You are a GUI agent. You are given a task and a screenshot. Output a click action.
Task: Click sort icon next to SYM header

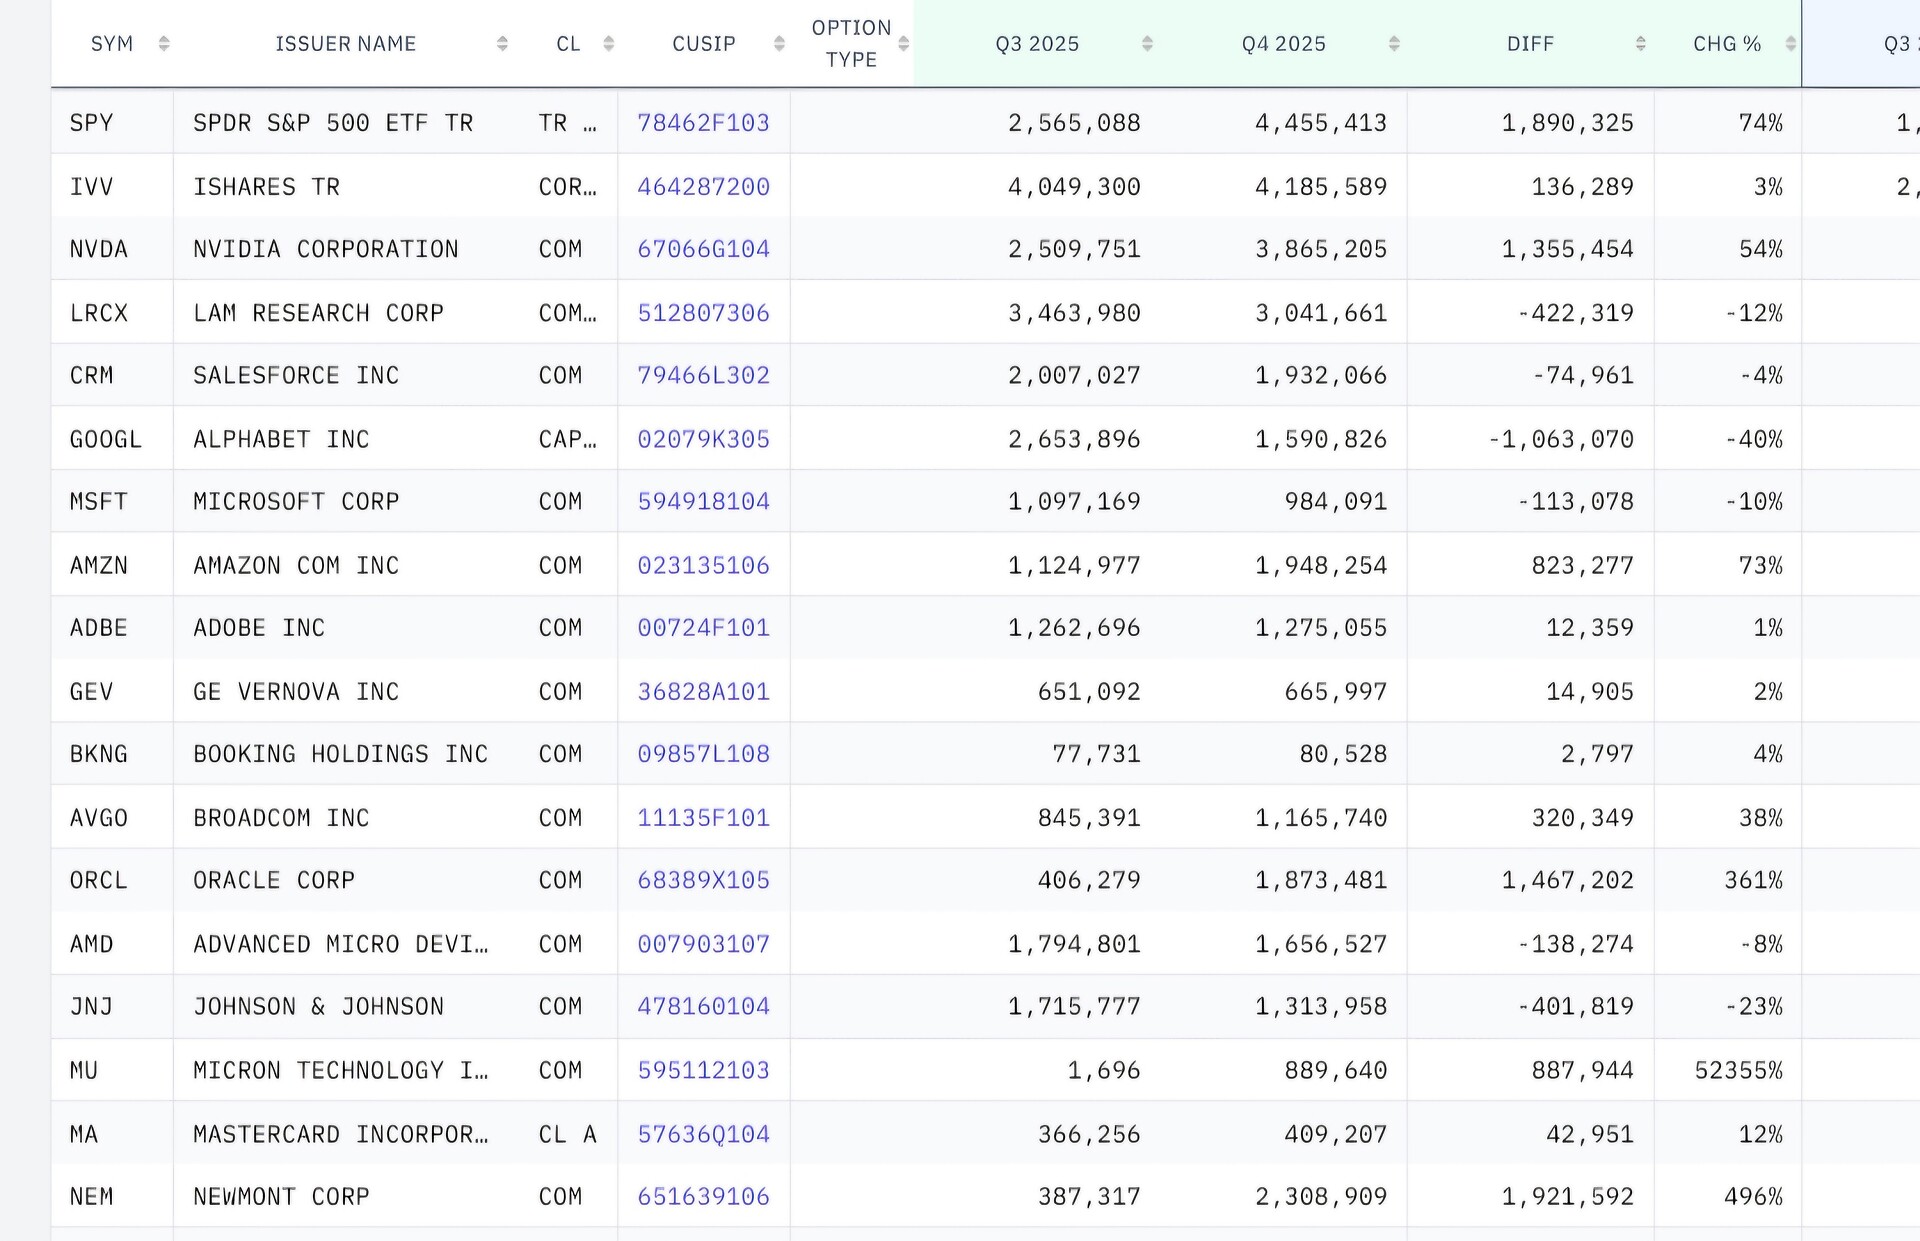[164, 44]
